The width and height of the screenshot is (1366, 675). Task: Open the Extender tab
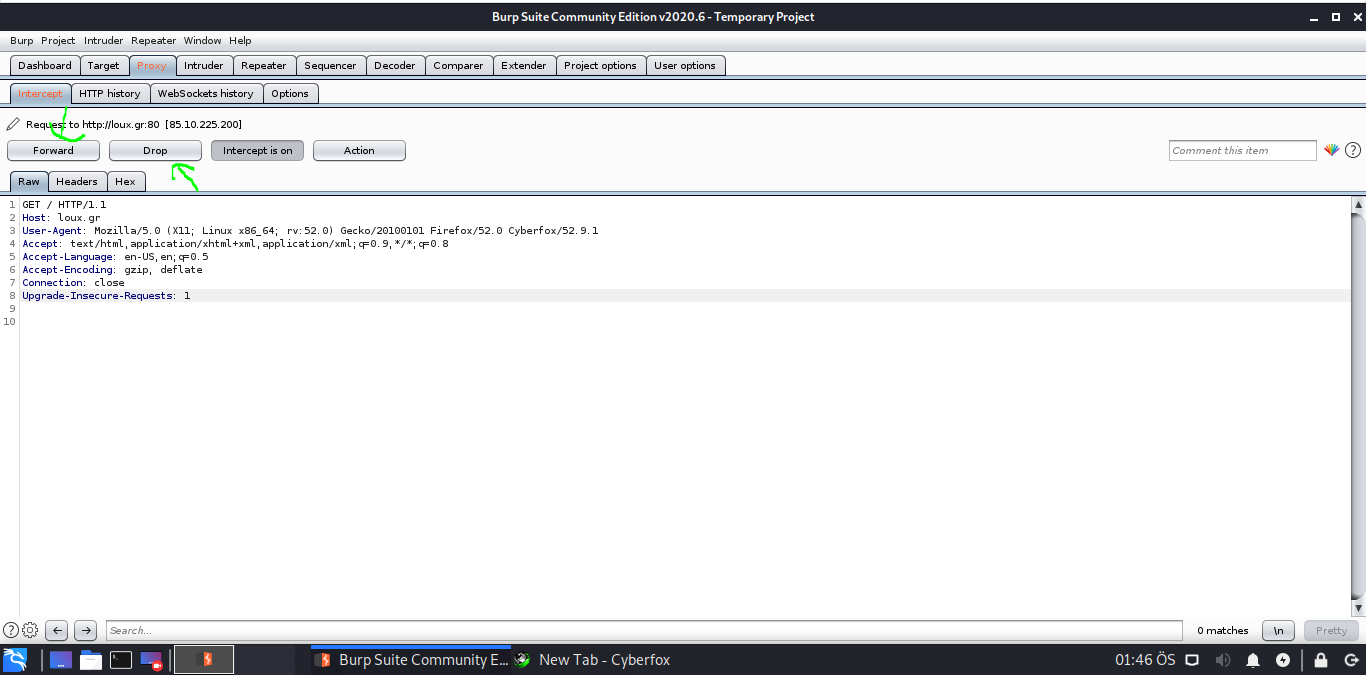pos(524,66)
